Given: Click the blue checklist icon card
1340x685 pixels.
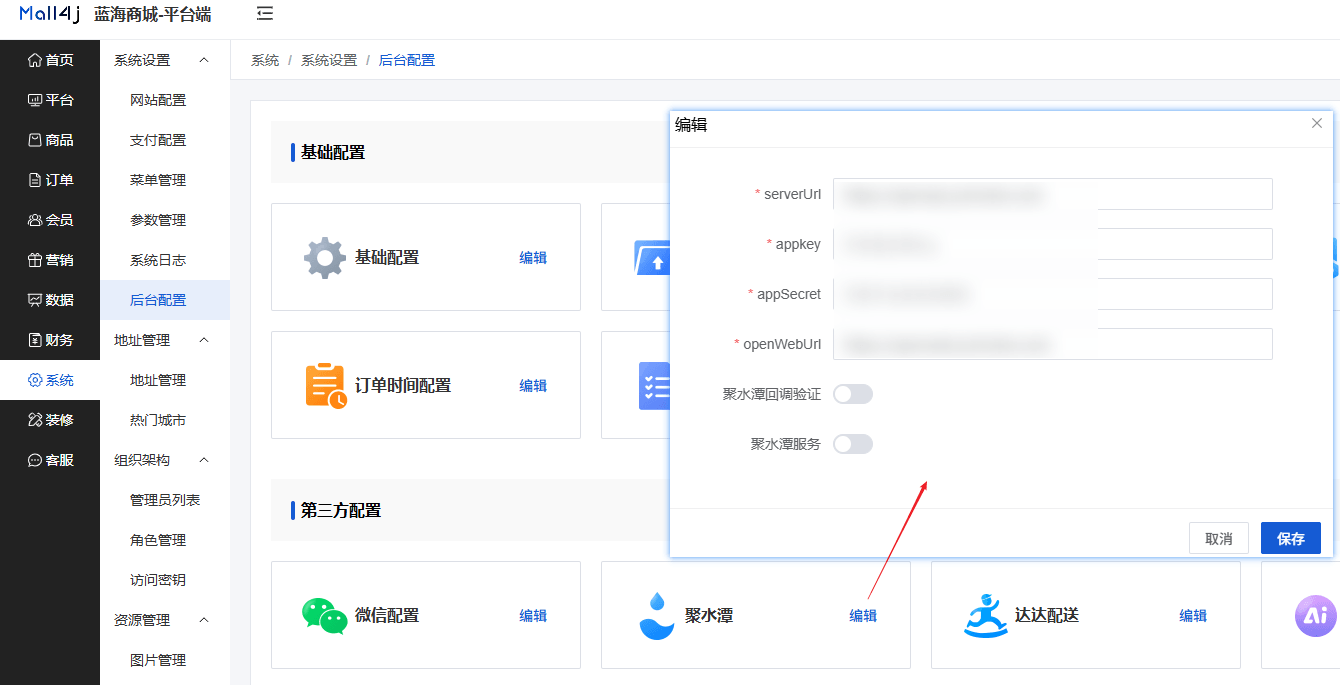Looking at the screenshot, I should [x=654, y=386].
